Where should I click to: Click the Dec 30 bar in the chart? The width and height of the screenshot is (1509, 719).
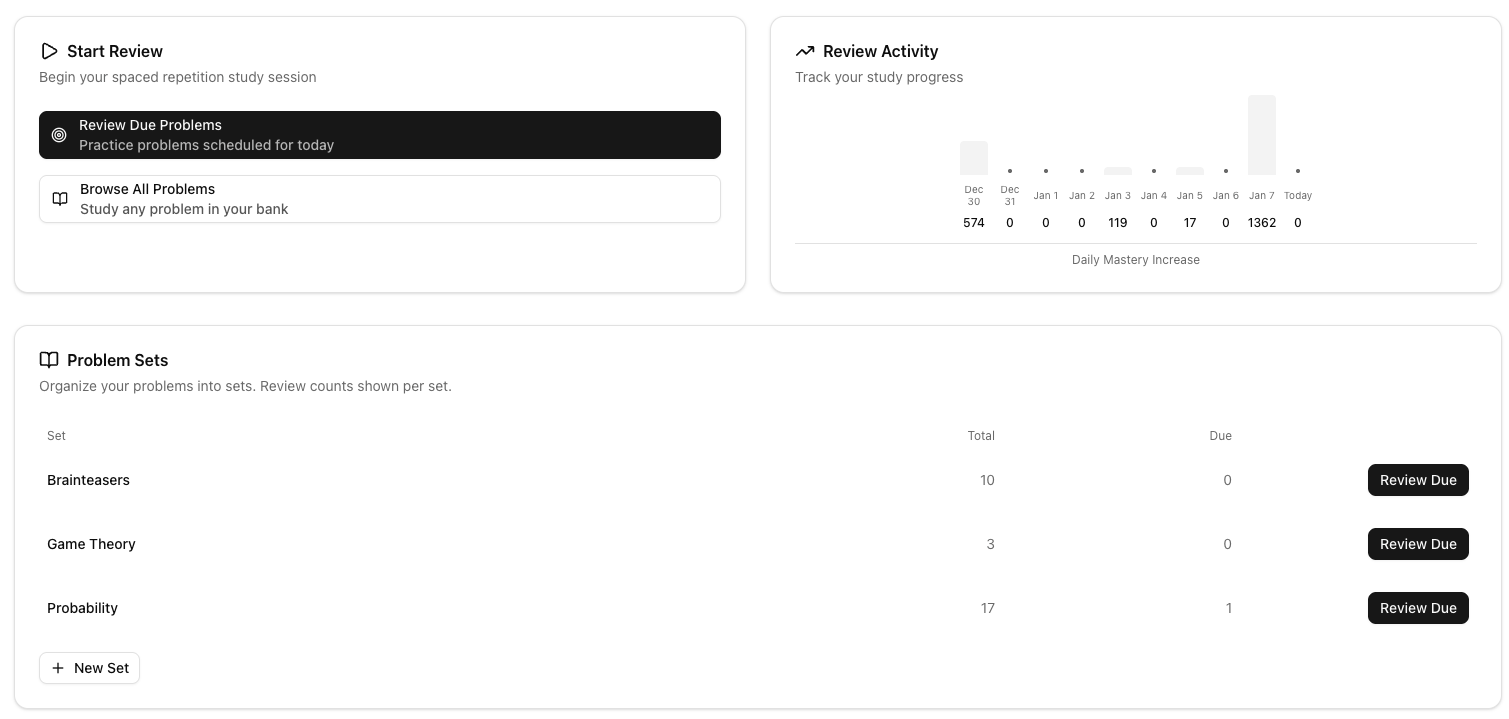pos(973,158)
